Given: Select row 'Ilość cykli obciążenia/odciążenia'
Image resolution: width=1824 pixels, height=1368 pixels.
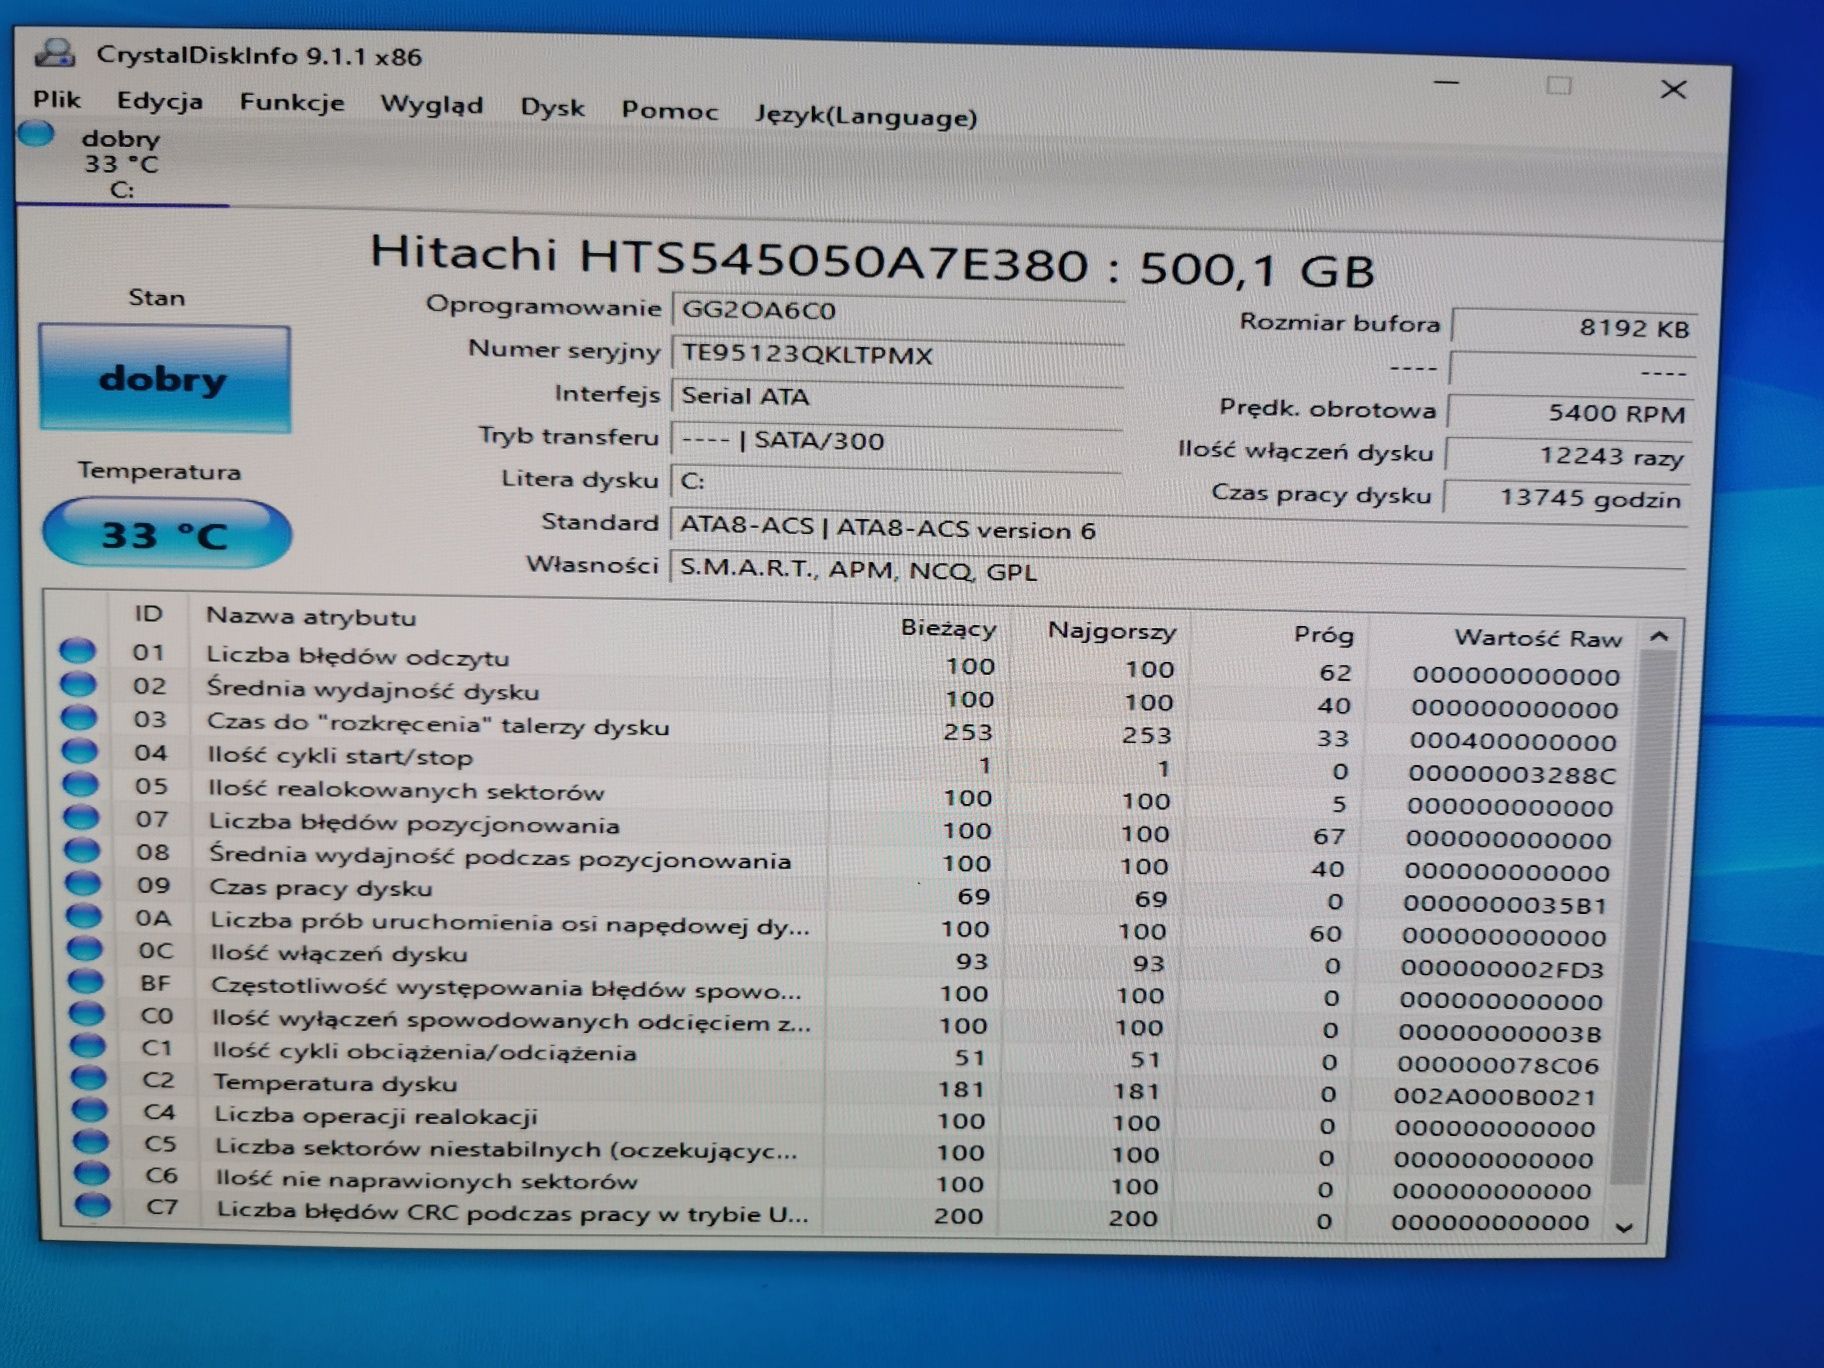Looking at the screenshot, I should 836,1055.
